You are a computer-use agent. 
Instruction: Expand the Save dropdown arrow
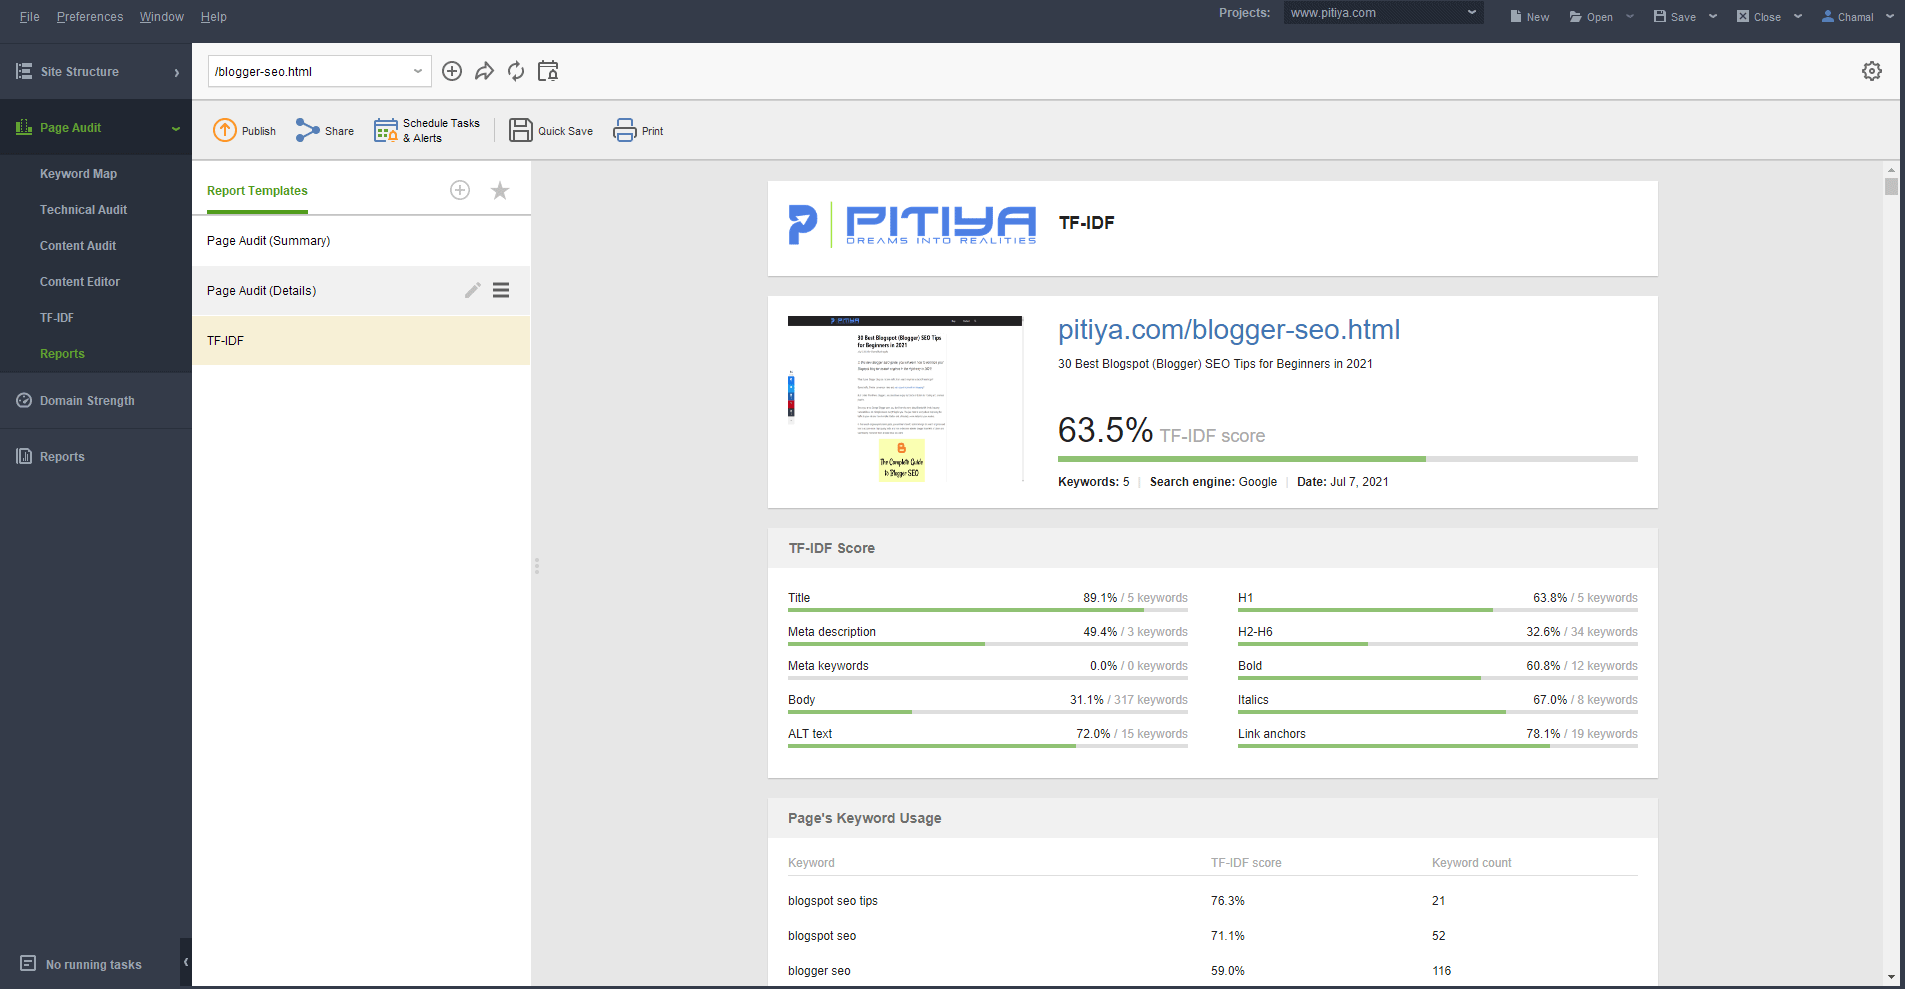1713,16
